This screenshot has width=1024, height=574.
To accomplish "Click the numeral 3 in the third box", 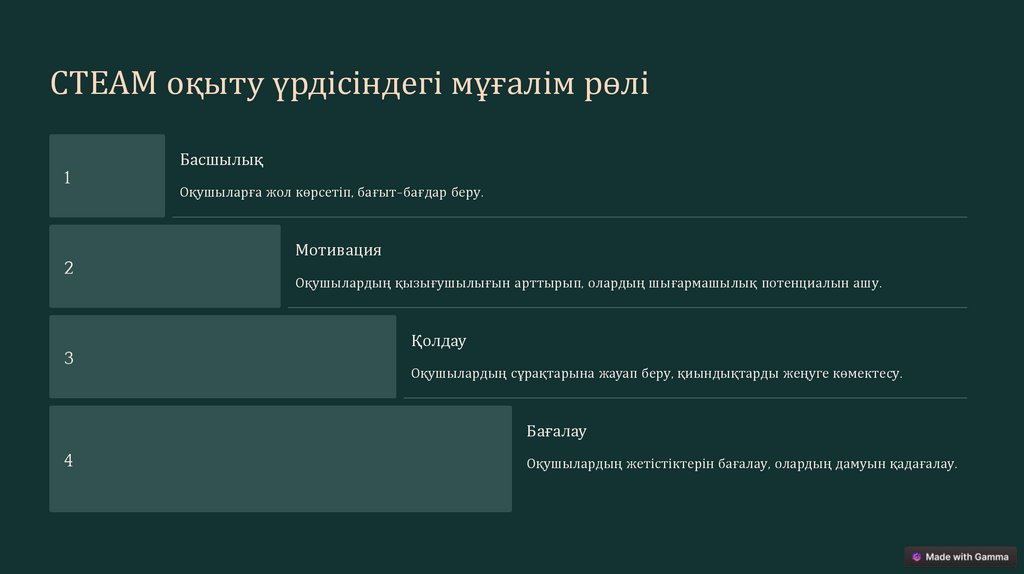I will tap(68, 358).
